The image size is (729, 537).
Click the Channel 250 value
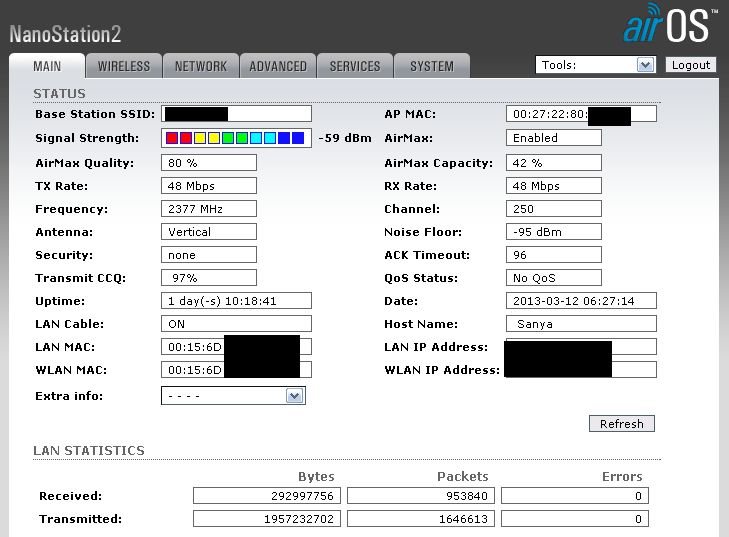pos(554,209)
